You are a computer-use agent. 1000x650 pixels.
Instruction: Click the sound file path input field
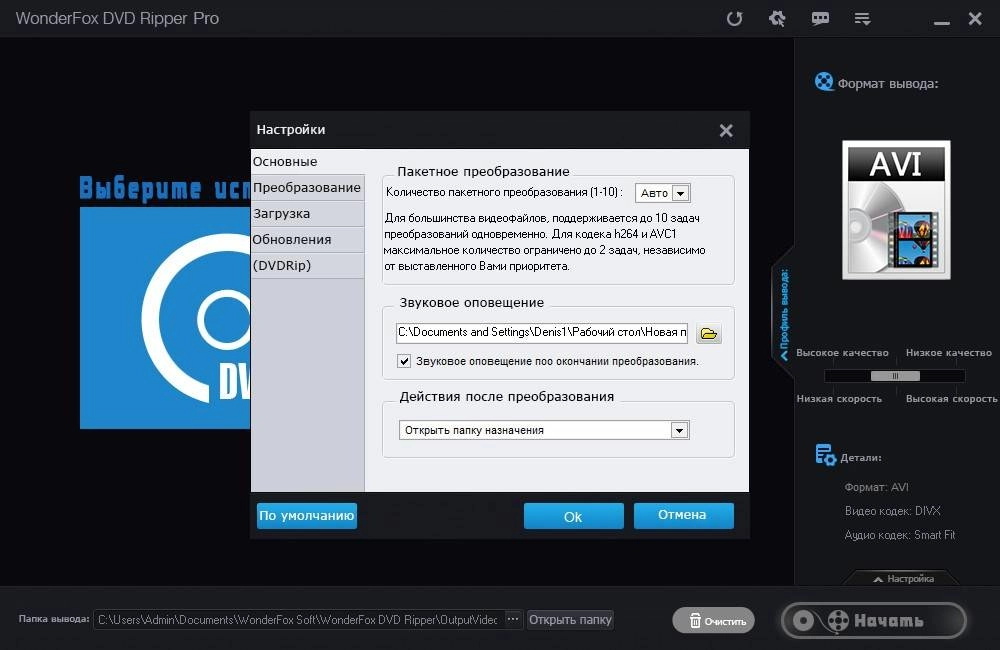541,332
